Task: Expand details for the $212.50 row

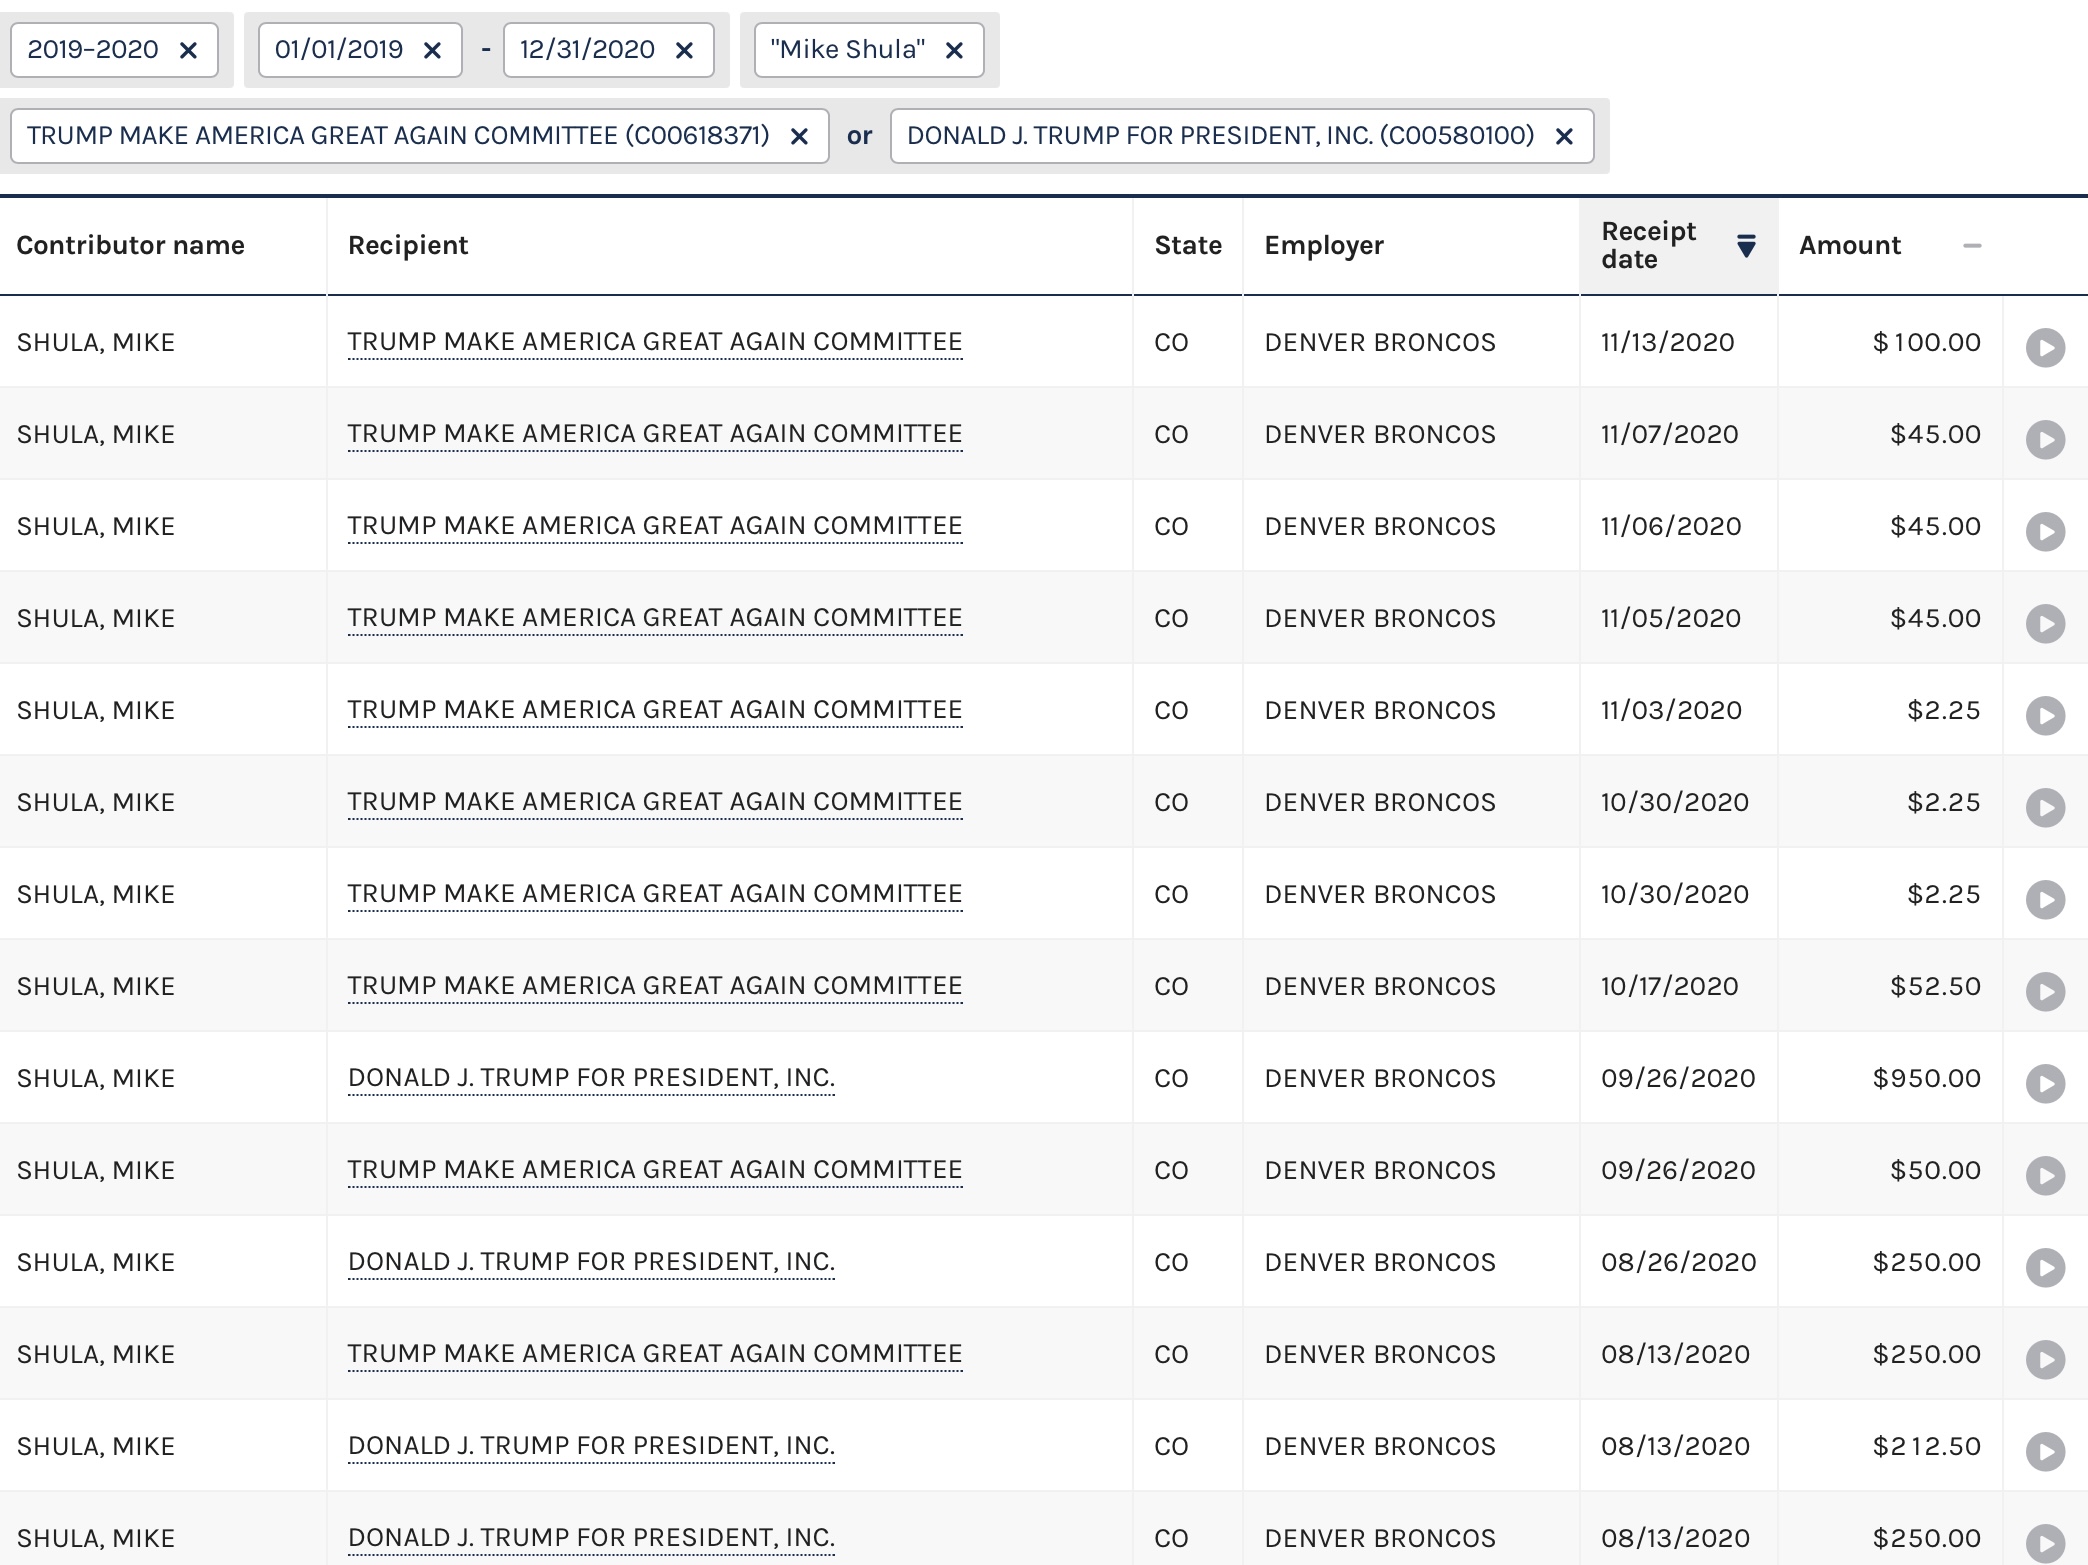Action: [x=2045, y=1452]
